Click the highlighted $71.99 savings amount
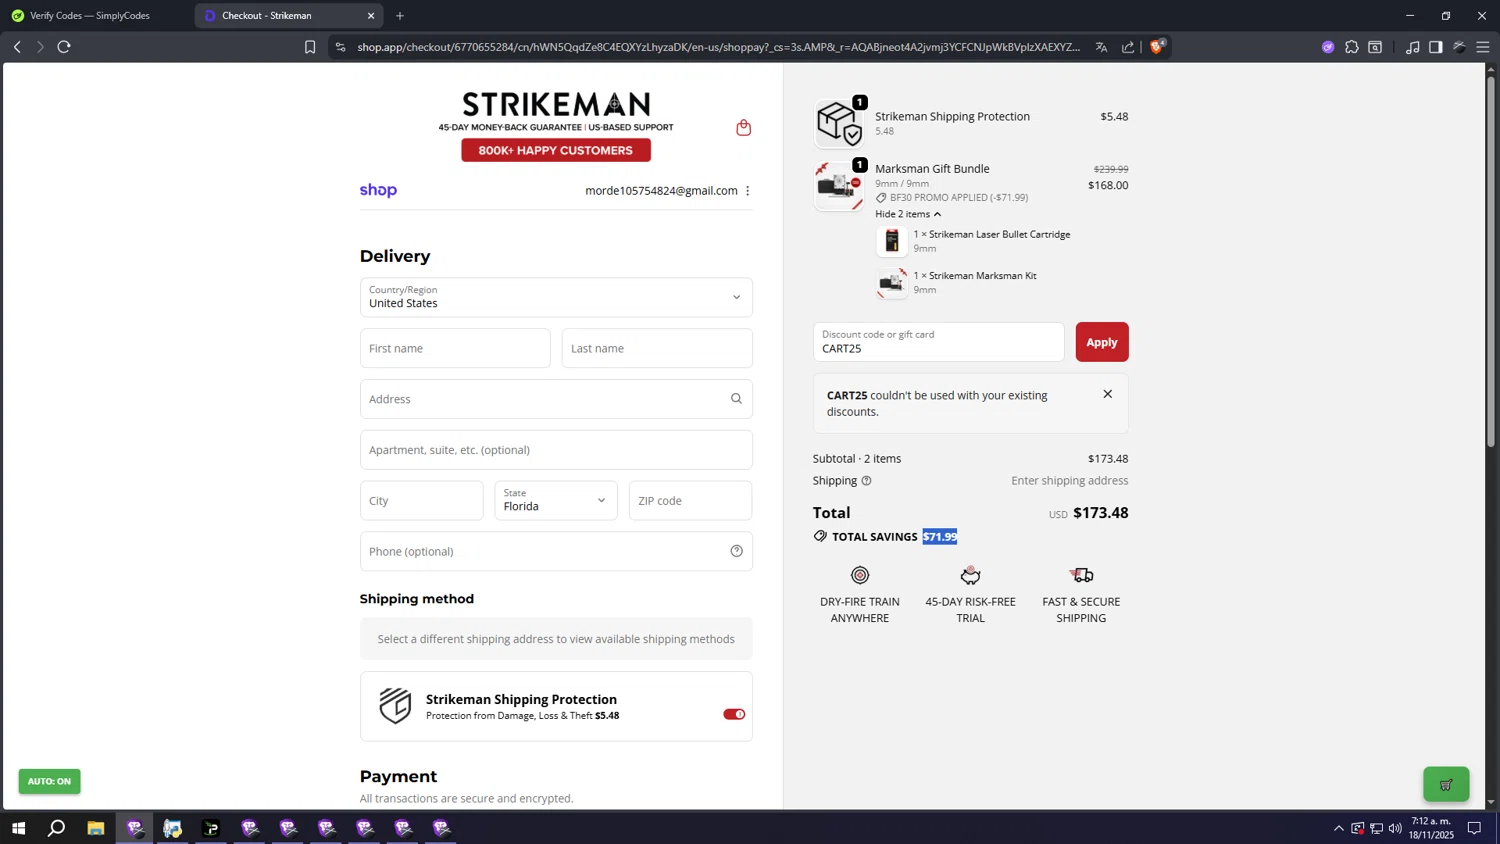Image resolution: width=1500 pixels, height=844 pixels. click(940, 537)
